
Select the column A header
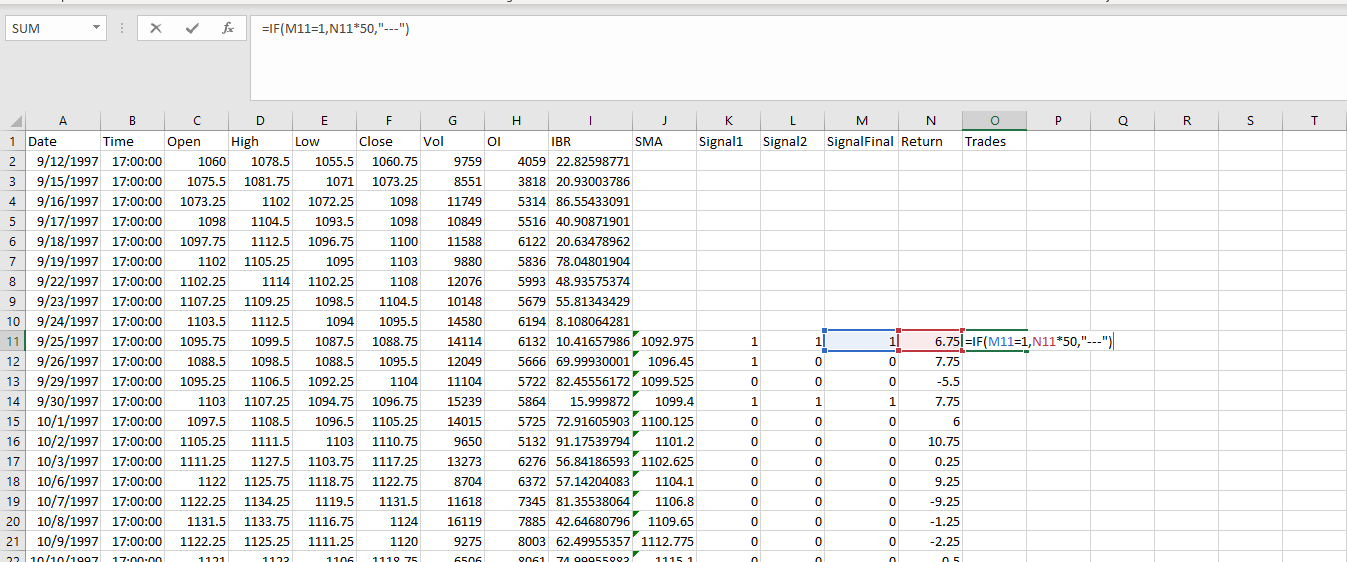[62, 121]
